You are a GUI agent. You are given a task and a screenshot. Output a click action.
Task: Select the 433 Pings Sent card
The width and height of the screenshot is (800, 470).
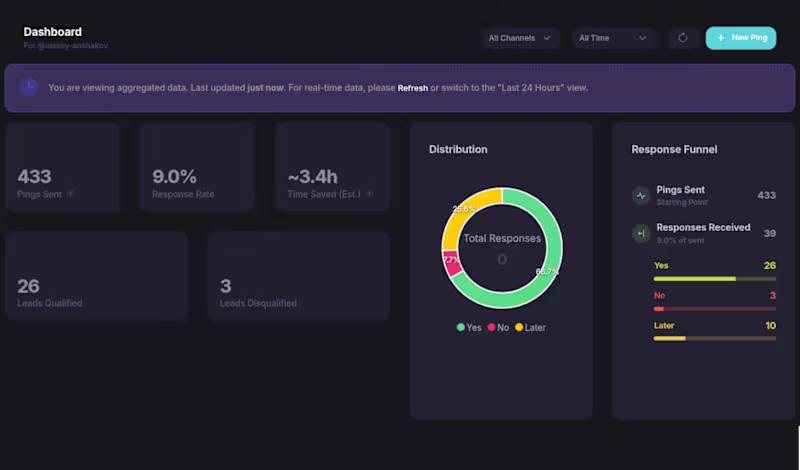62,167
